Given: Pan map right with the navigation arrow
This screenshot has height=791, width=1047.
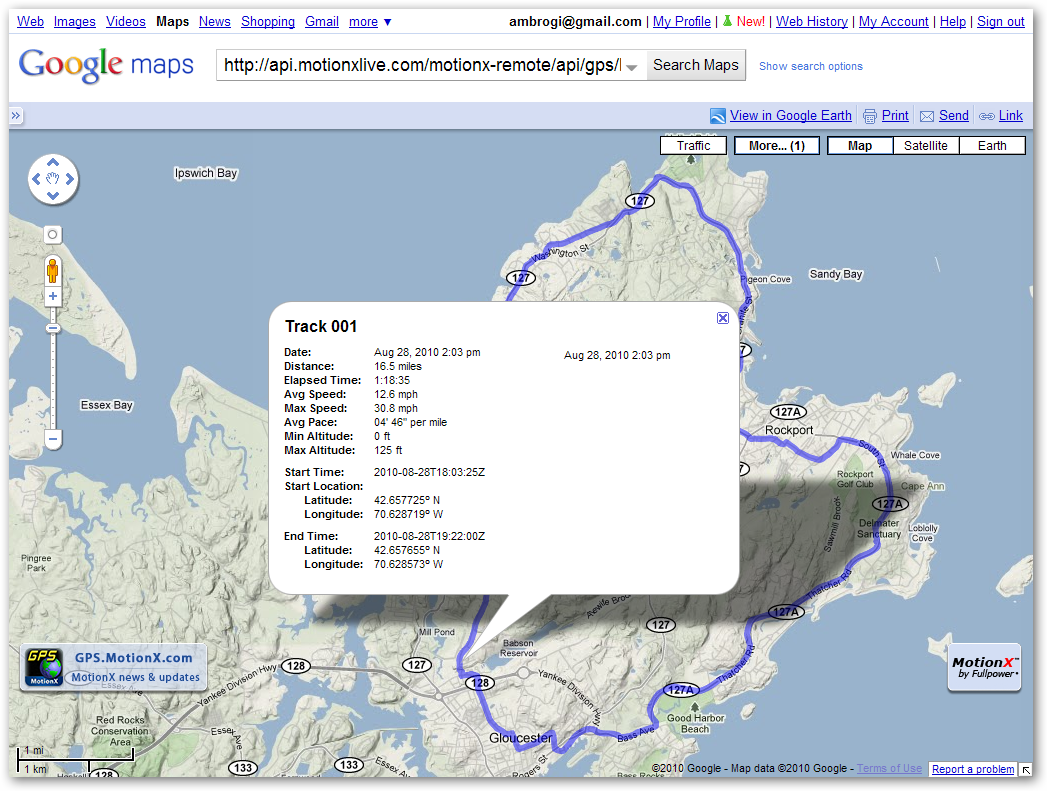Looking at the screenshot, I should 69,179.
